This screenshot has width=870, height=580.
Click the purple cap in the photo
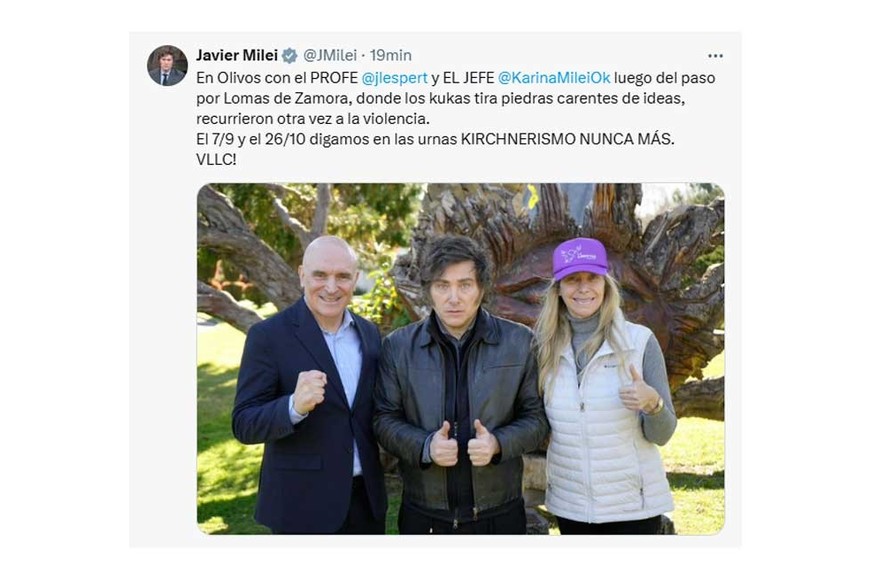coord(580,259)
